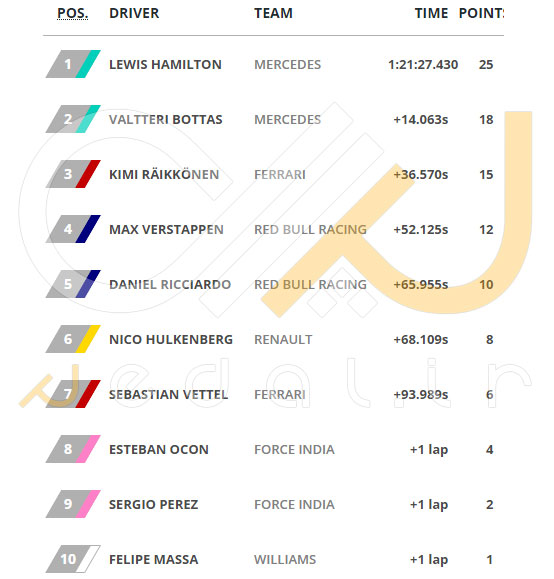Click the position 2 Mercedes badge

pyautogui.click(x=73, y=119)
